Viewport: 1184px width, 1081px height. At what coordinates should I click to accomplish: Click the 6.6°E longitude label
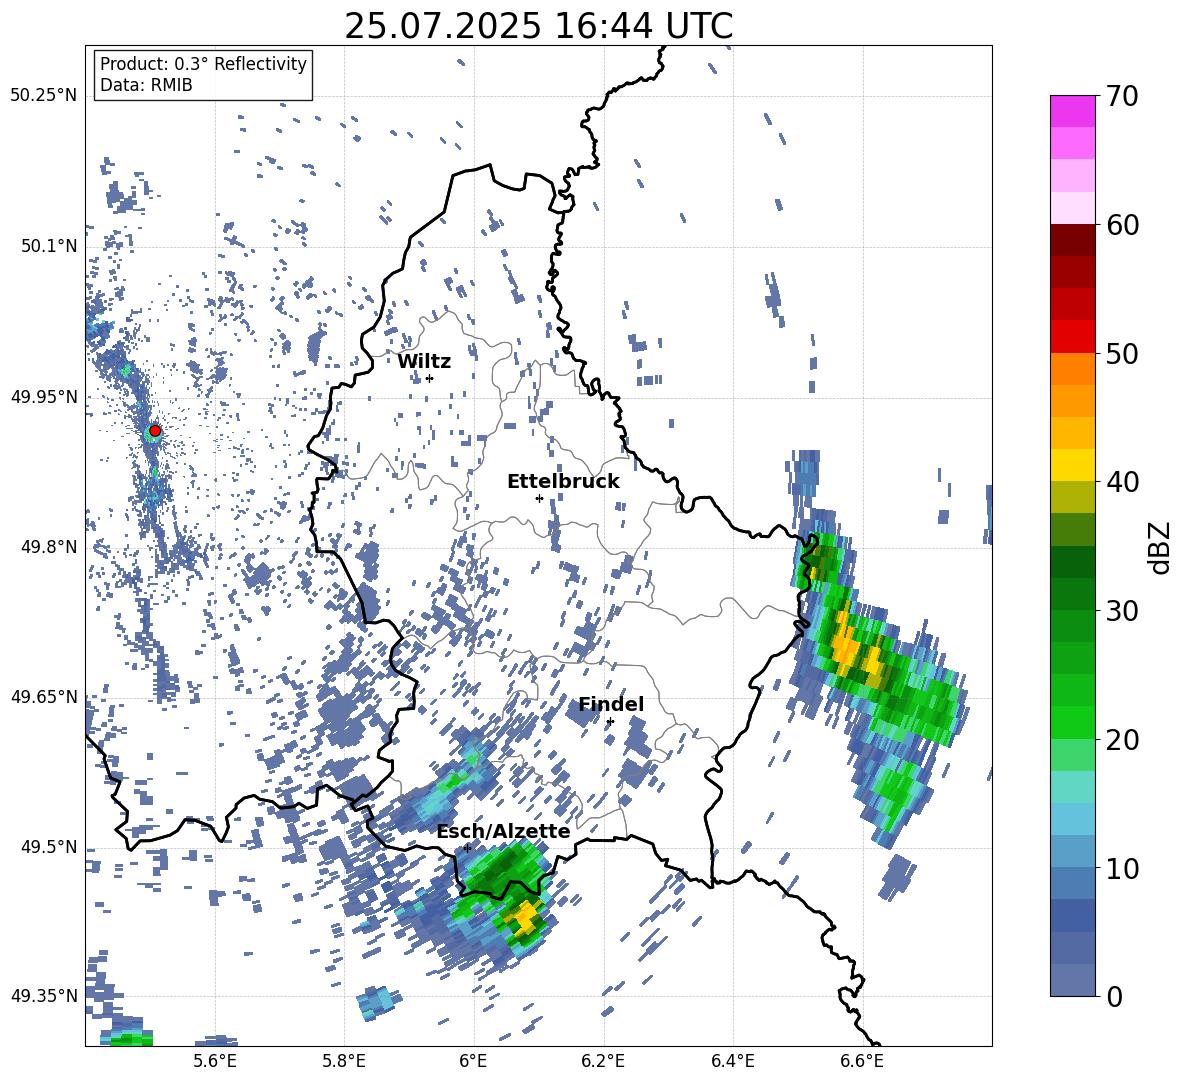(862, 1061)
